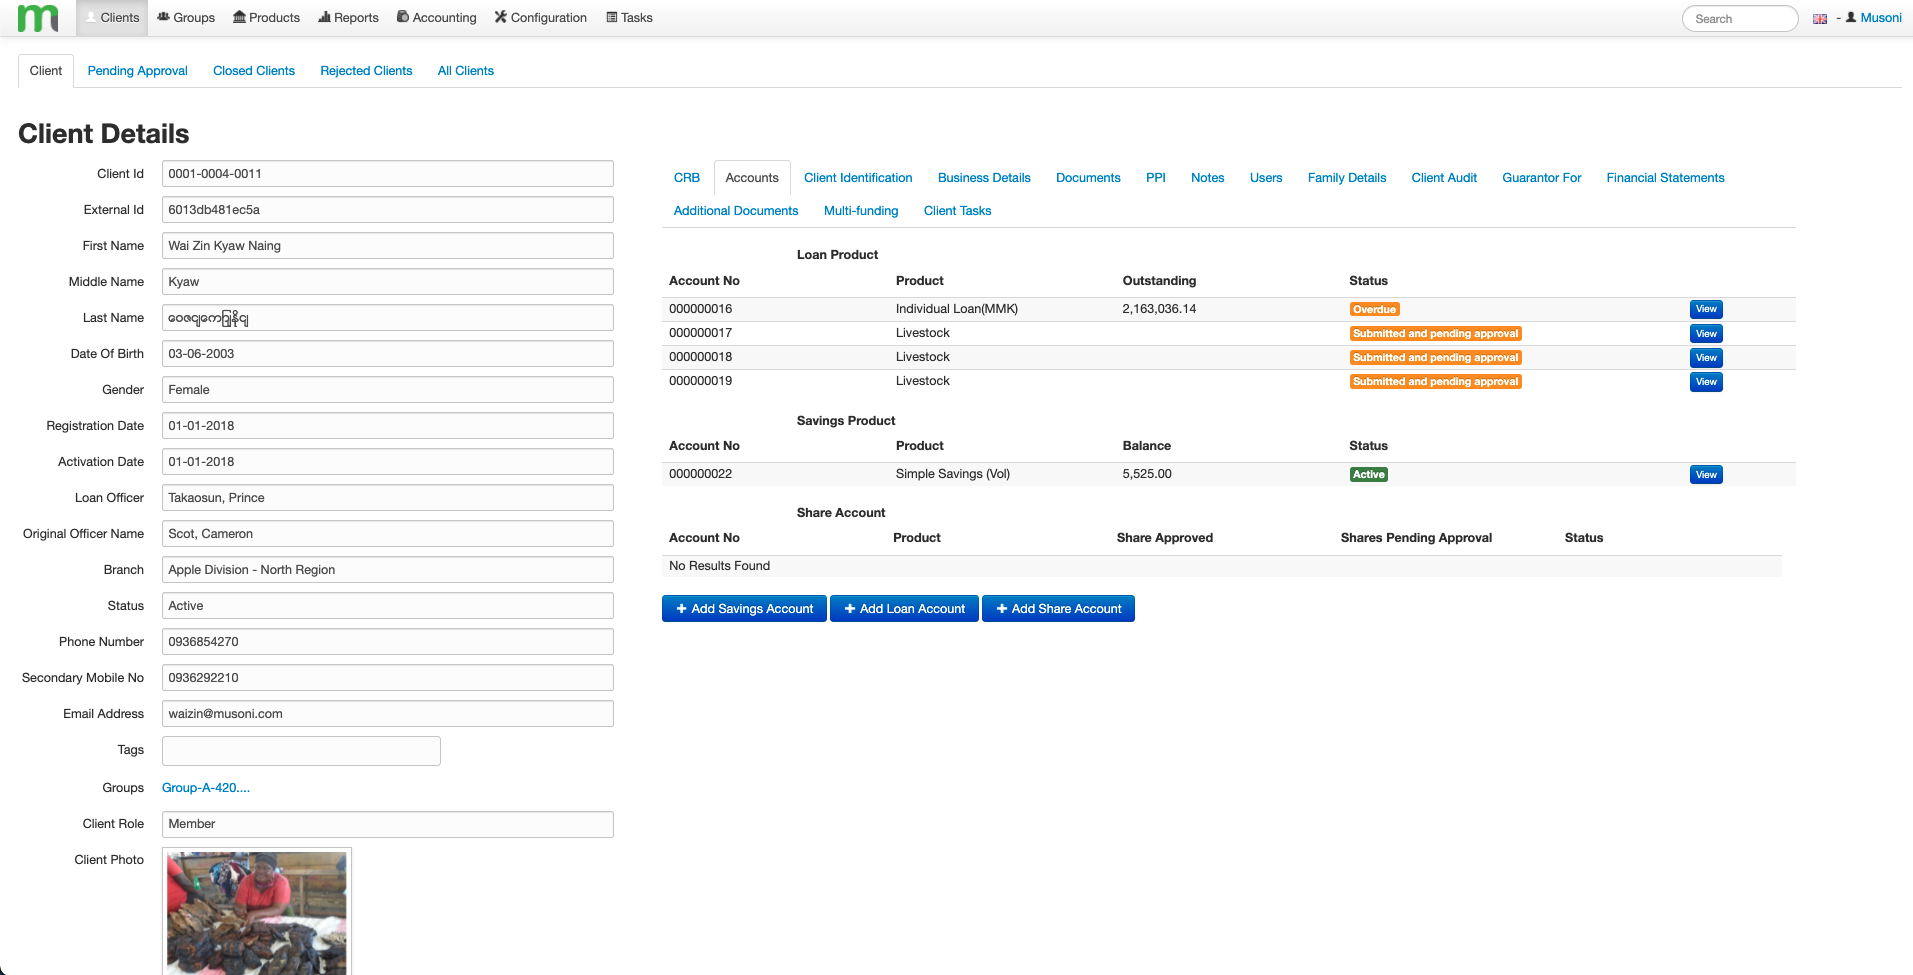This screenshot has width=1913, height=975.
Task: Switch to the Financial Statements tab
Action: click(1664, 177)
